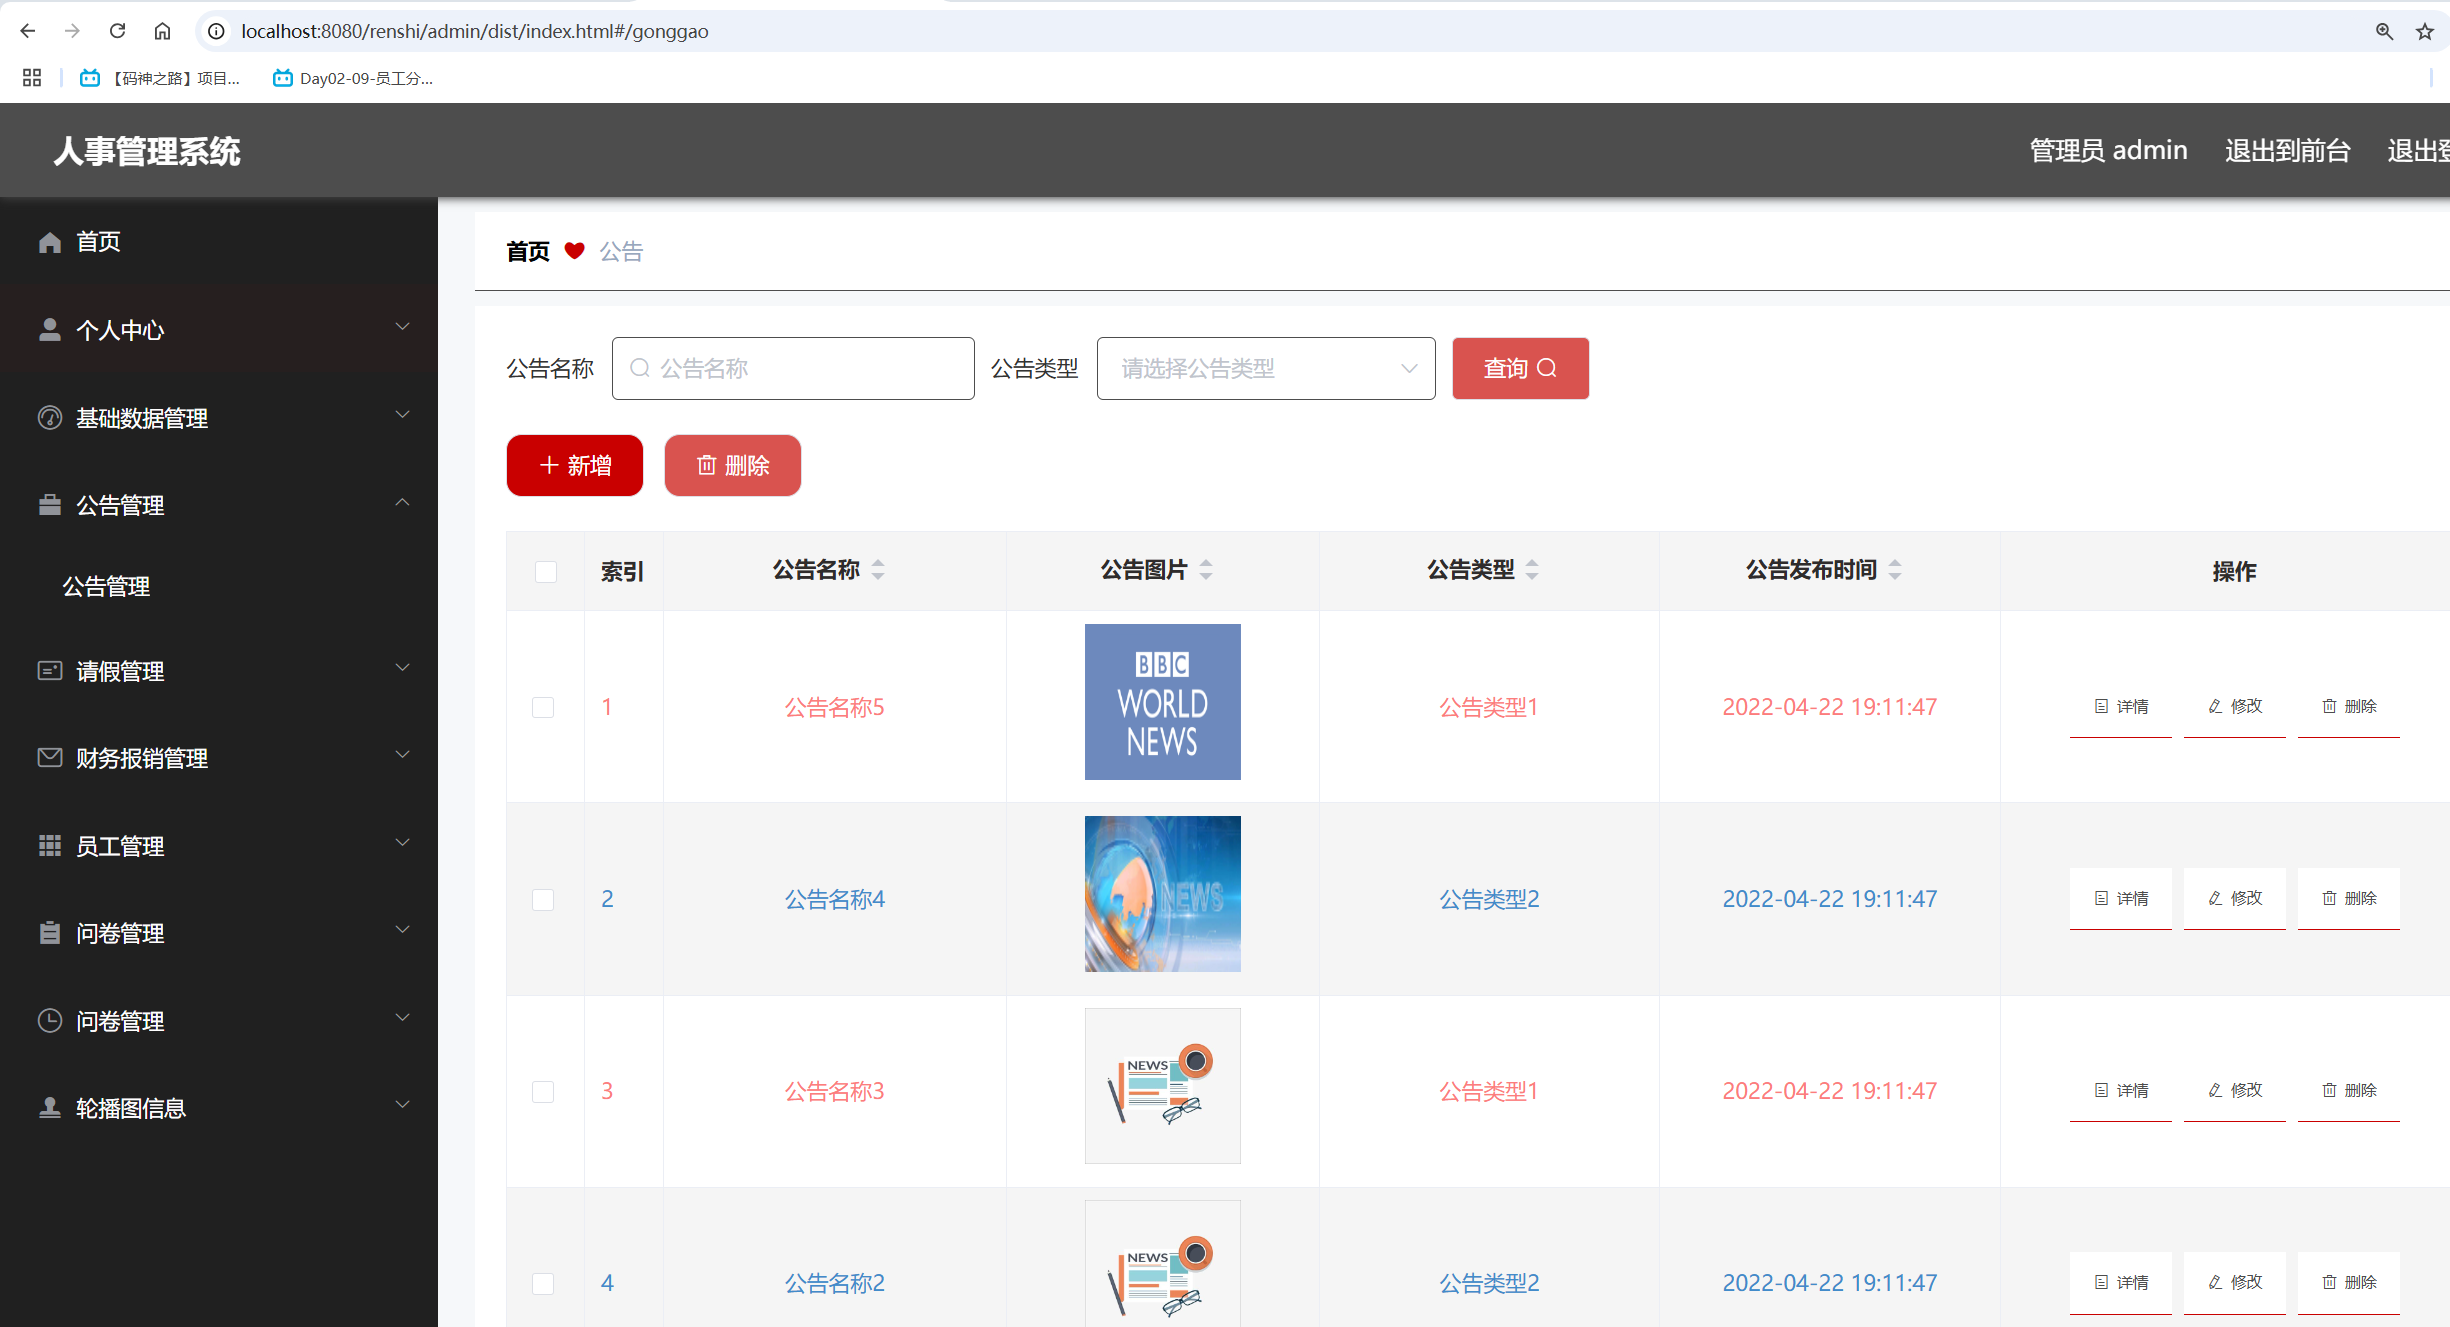Image resolution: width=2450 pixels, height=1327 pixels.
Task: Click the red heart breadcrumb separator
Action: 575,251
